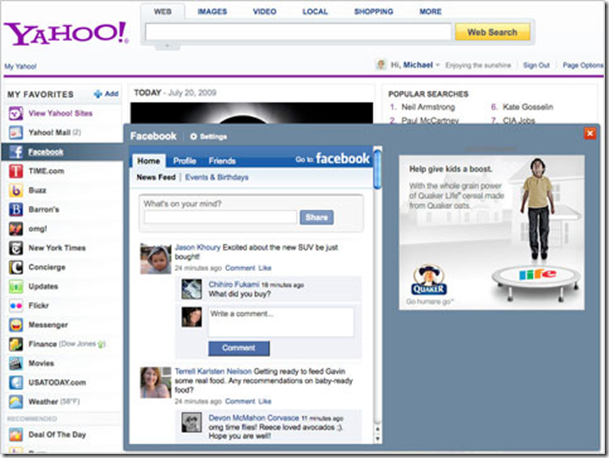The width and height of the screenshot is (609, 458).
Task: Click the Yahoo! logo
Action: tap(66, 33)
